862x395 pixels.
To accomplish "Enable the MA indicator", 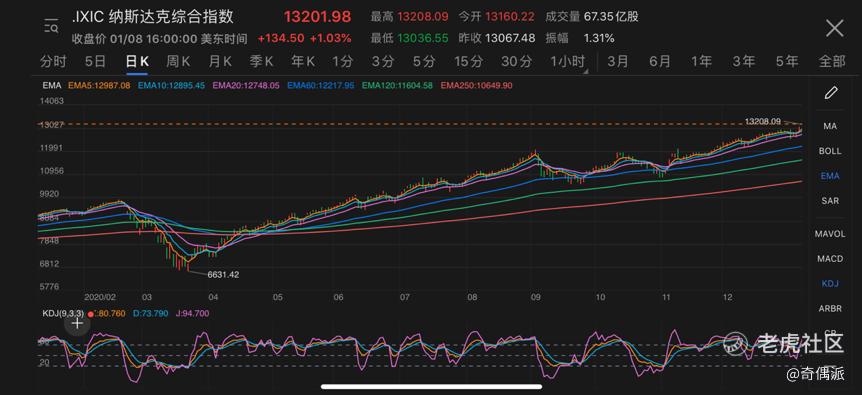I will click(x=830, y=126).
